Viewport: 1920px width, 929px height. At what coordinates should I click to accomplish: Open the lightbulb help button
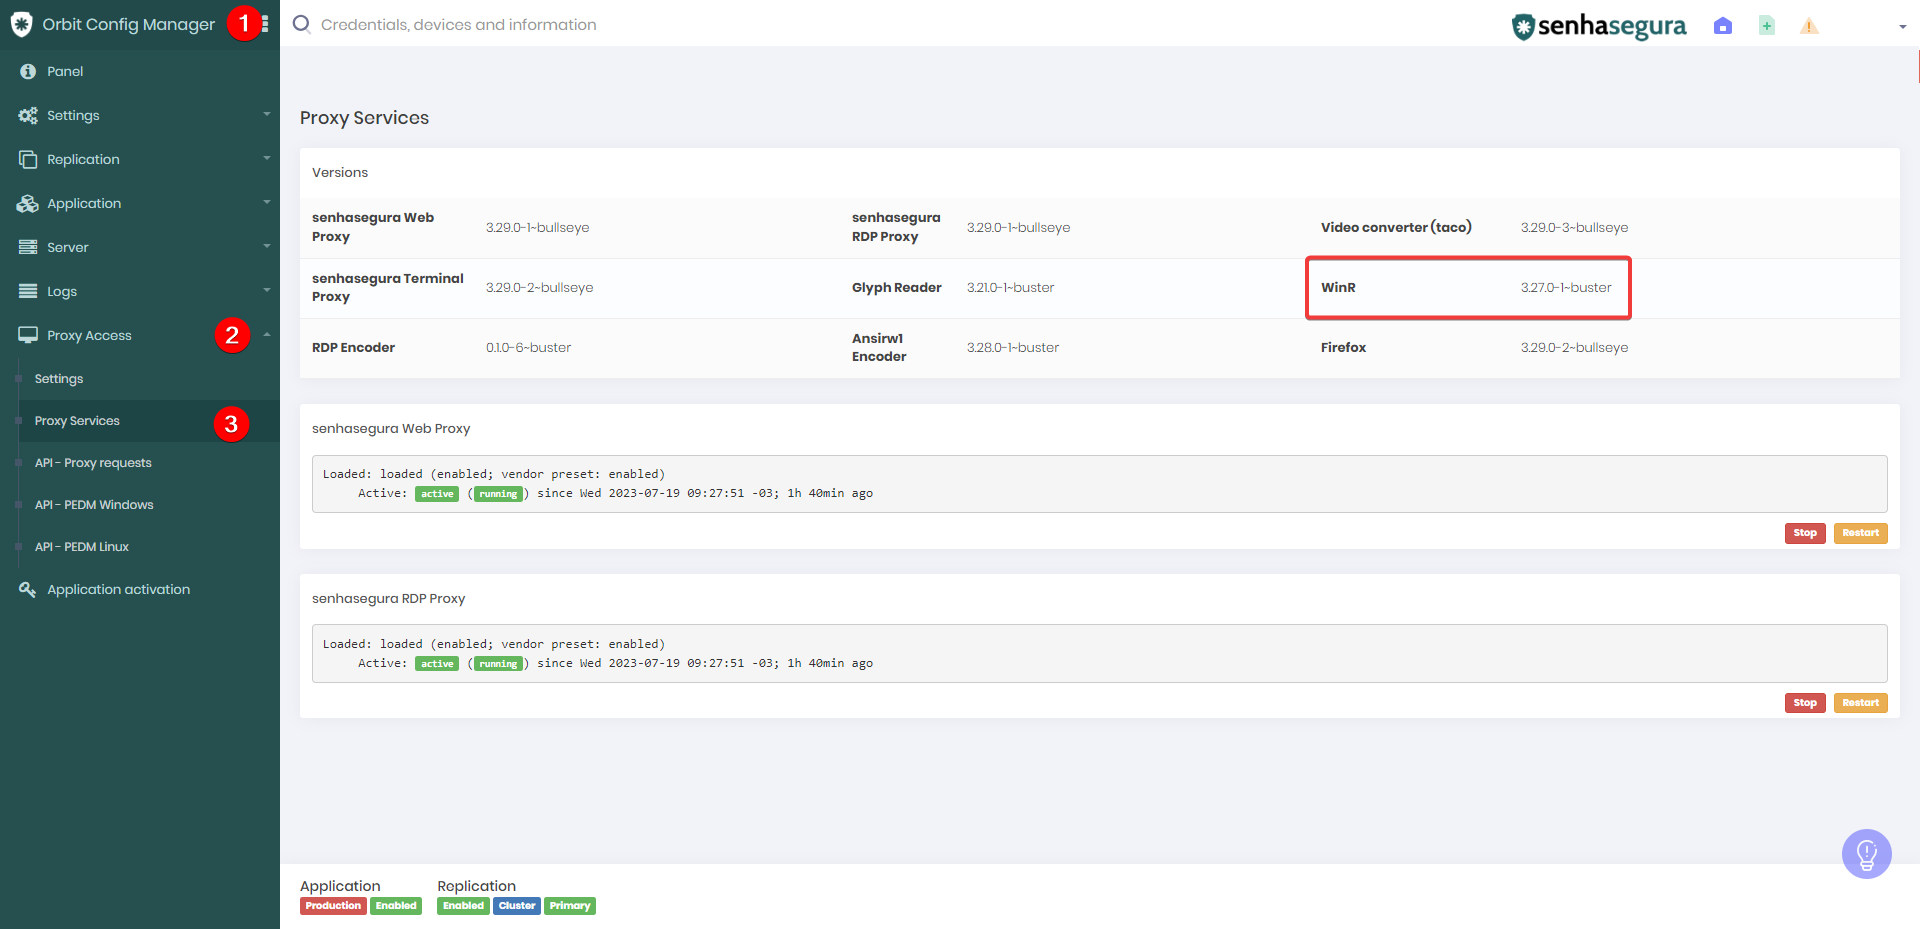click(1866, 854)
